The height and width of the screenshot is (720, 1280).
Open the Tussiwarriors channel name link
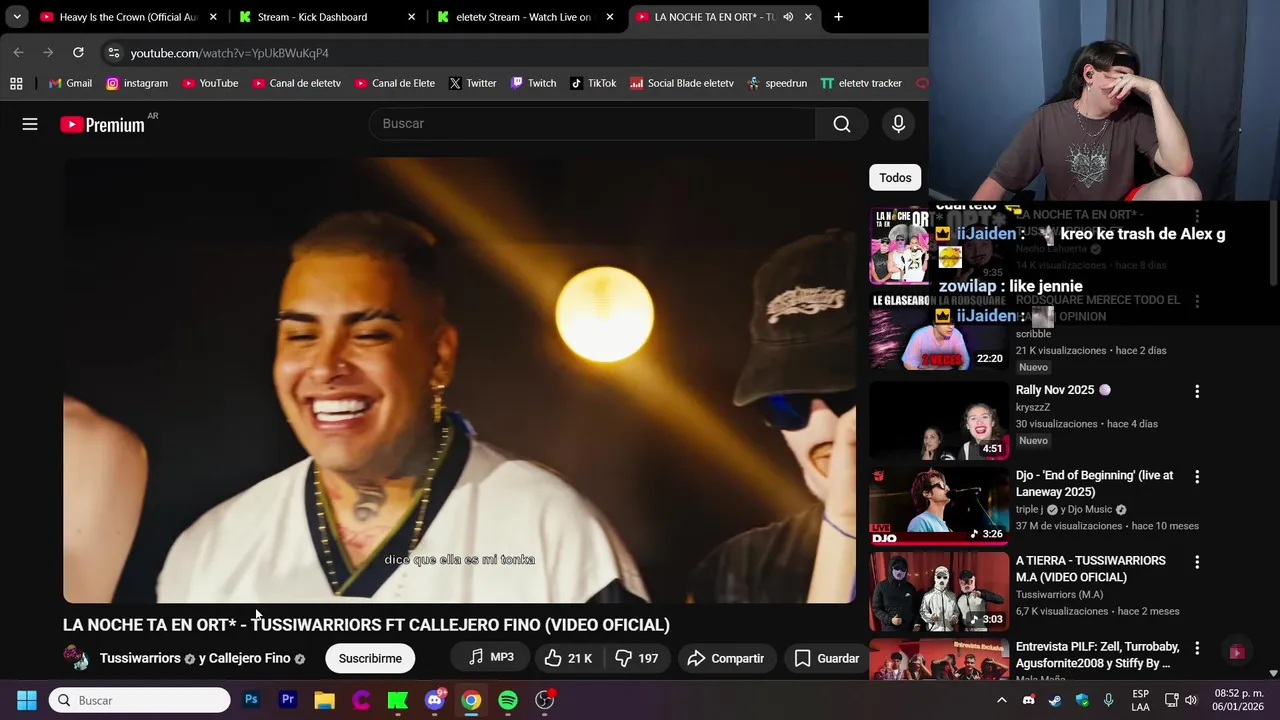(140, 658)
